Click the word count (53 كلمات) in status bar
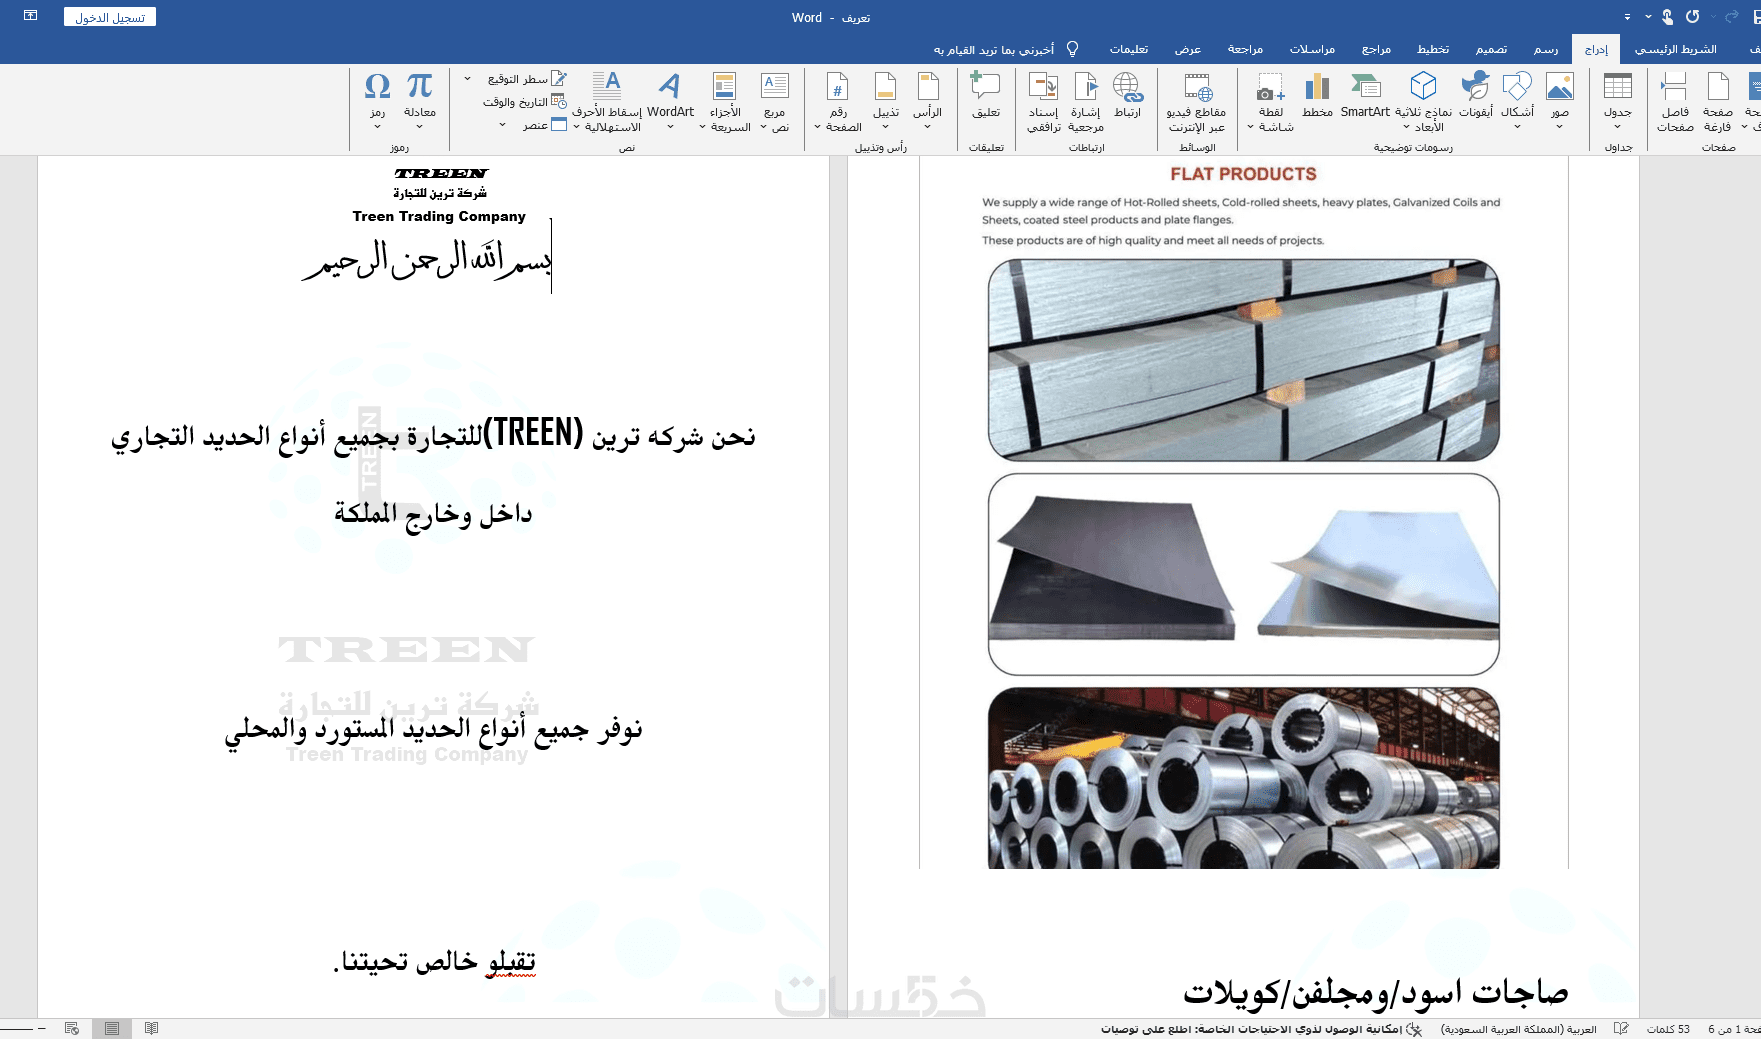The height and width of the screenshot is (1039, 1761). pyautogui.click(x=1668, y=1029)
